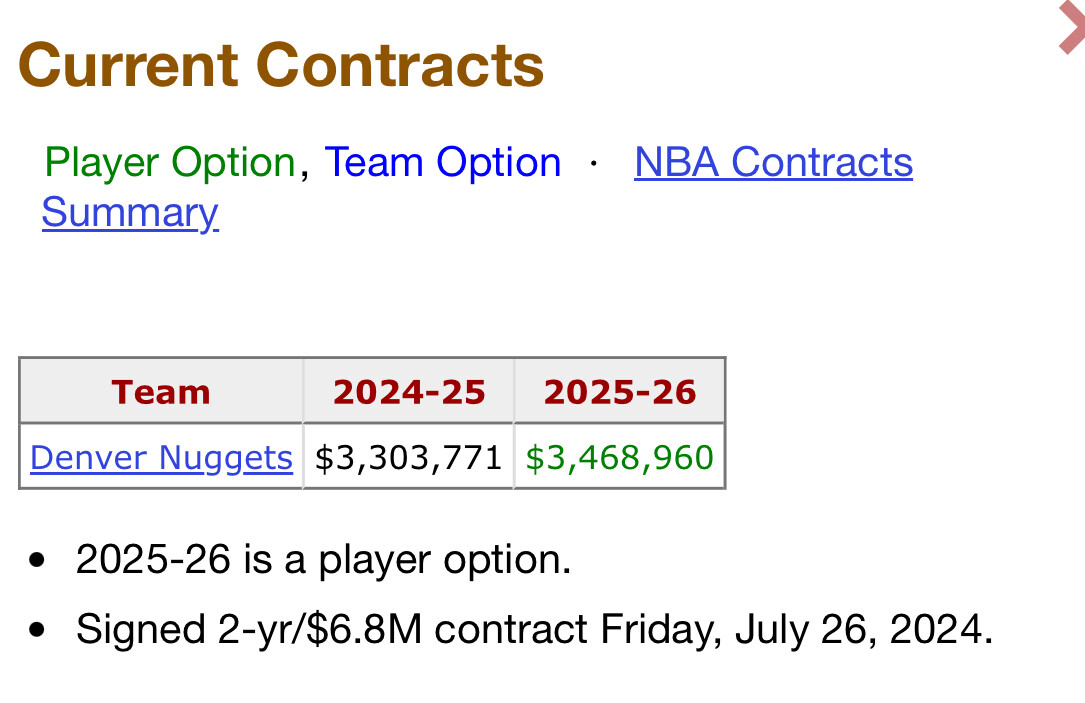
Task: Click the green $3,468,960 salary cell
Action: point(619,457)
